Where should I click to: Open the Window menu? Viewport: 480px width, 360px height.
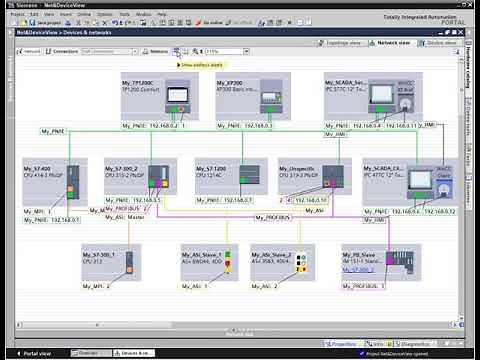143,14
